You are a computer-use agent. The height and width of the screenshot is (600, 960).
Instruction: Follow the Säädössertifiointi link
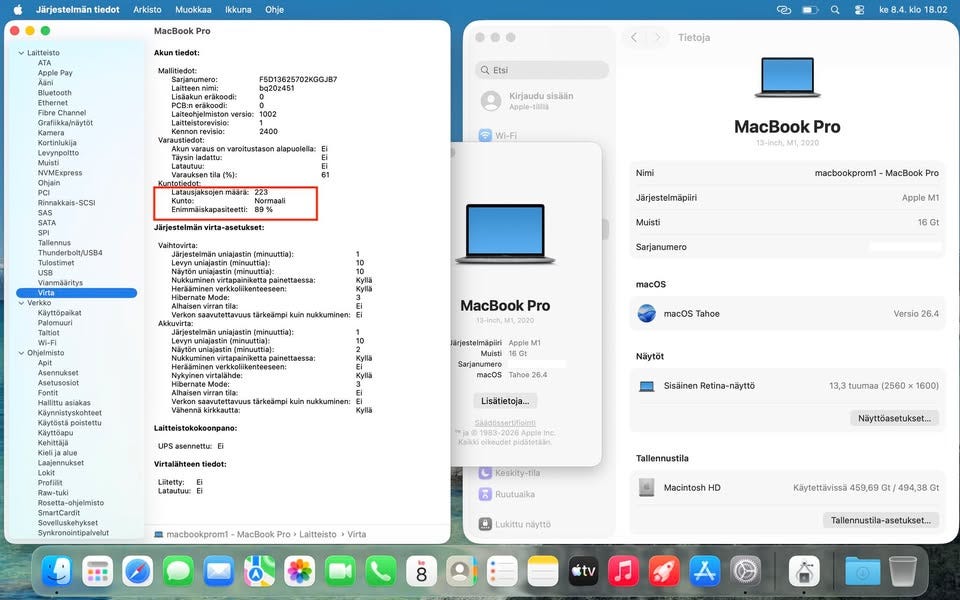(x=505, y=423)
